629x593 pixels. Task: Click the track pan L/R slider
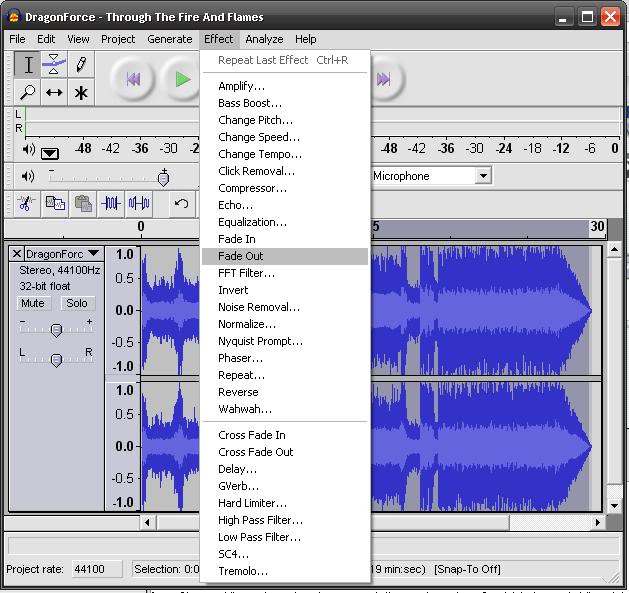56,359
